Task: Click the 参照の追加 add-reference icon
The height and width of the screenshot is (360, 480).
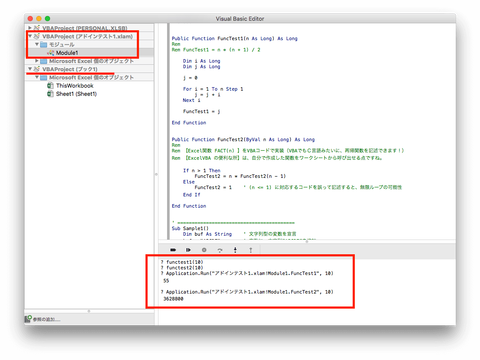Action: click(x=29, y=319)
